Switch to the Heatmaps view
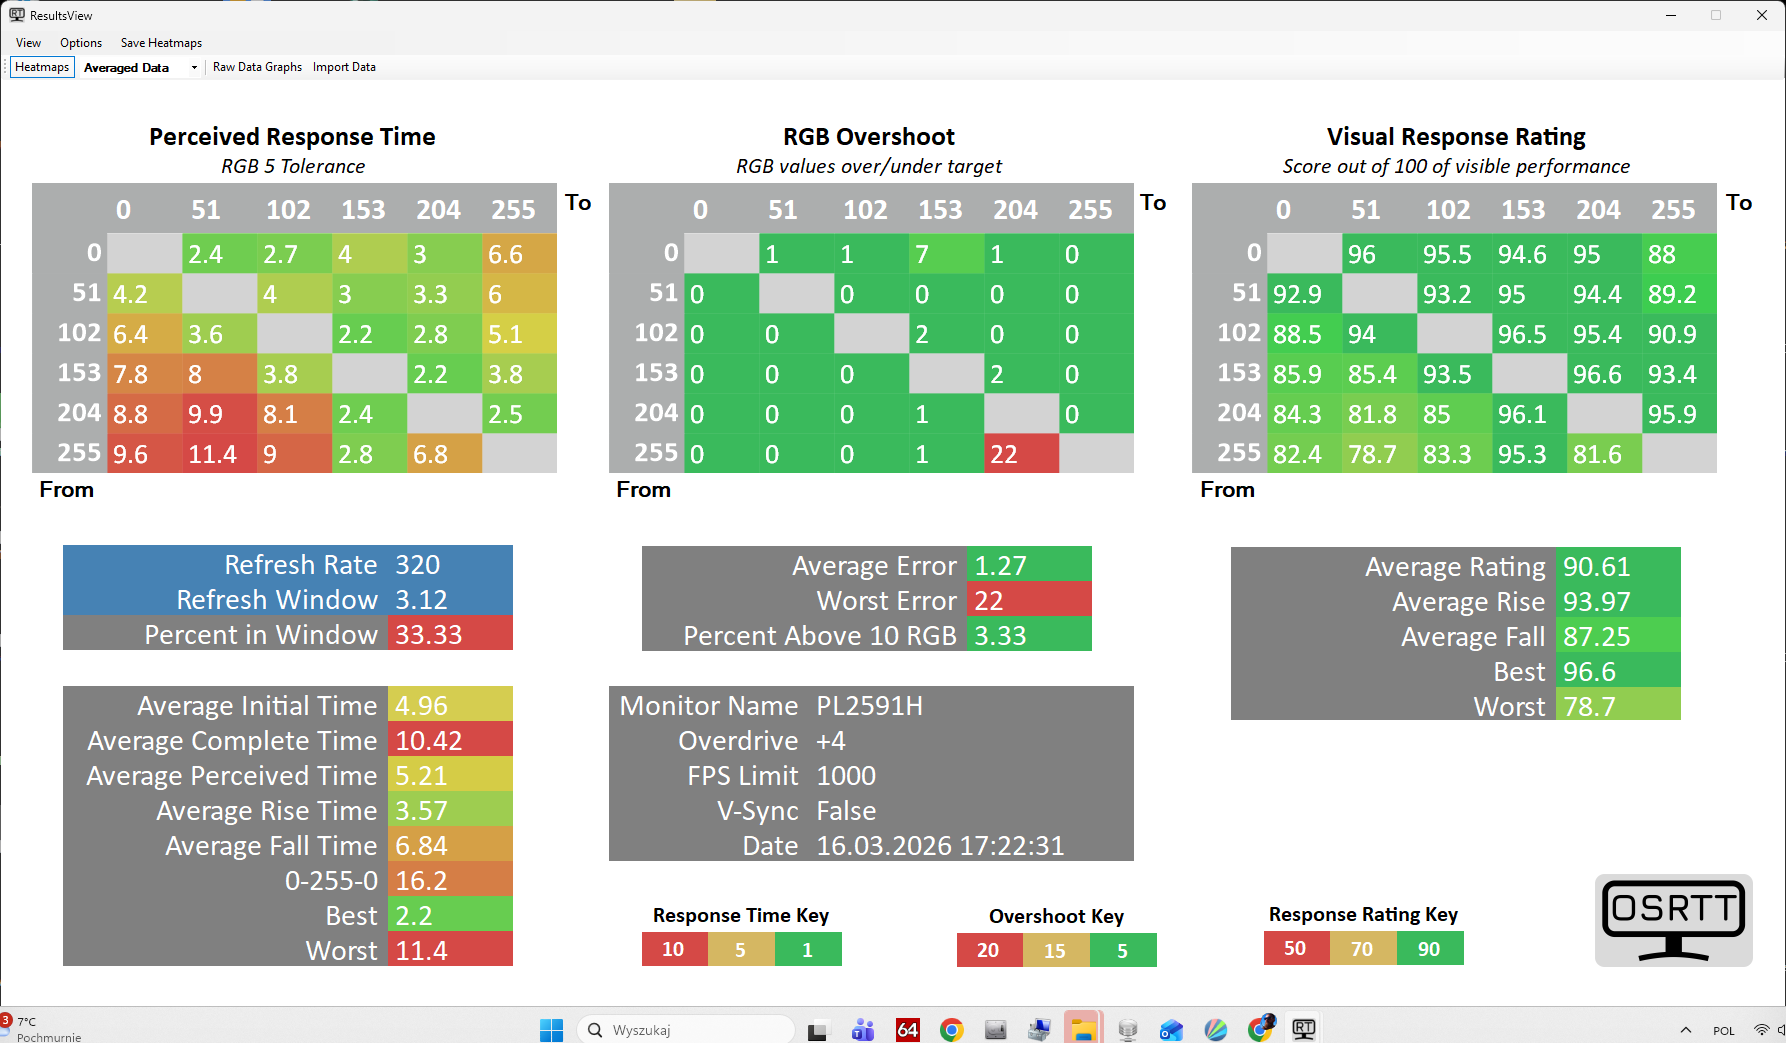The height and width of the screenshot is (1043, 1786). click(x=42, y=67)
